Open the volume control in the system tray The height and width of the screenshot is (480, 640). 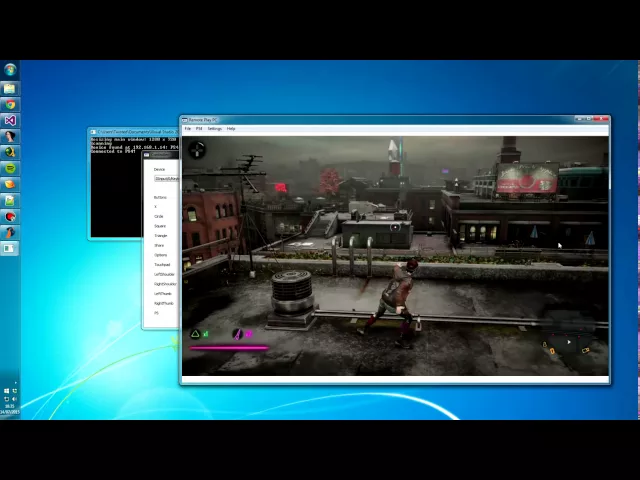(14, 399)
